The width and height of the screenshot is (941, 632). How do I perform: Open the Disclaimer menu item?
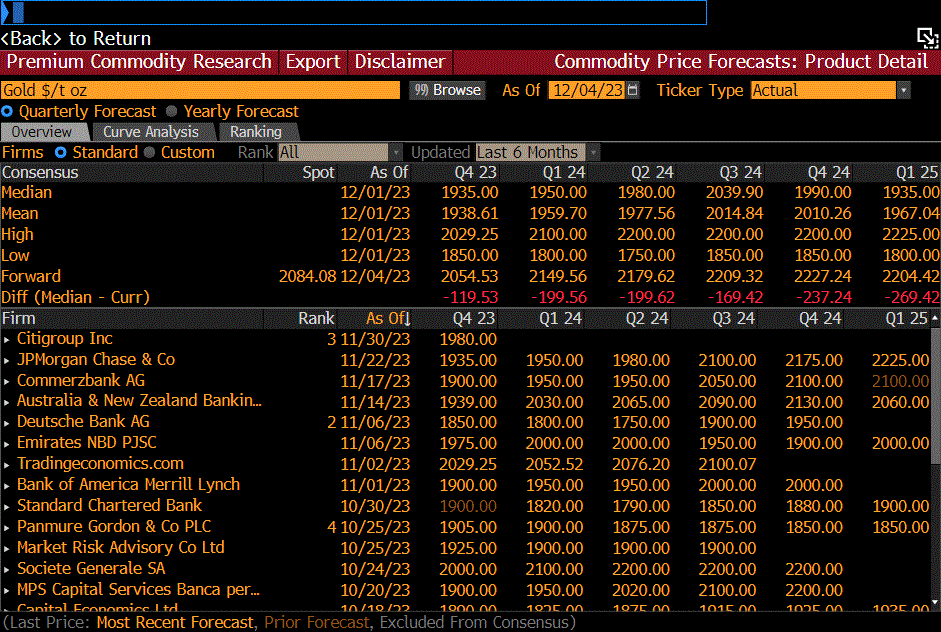[400, 62]
